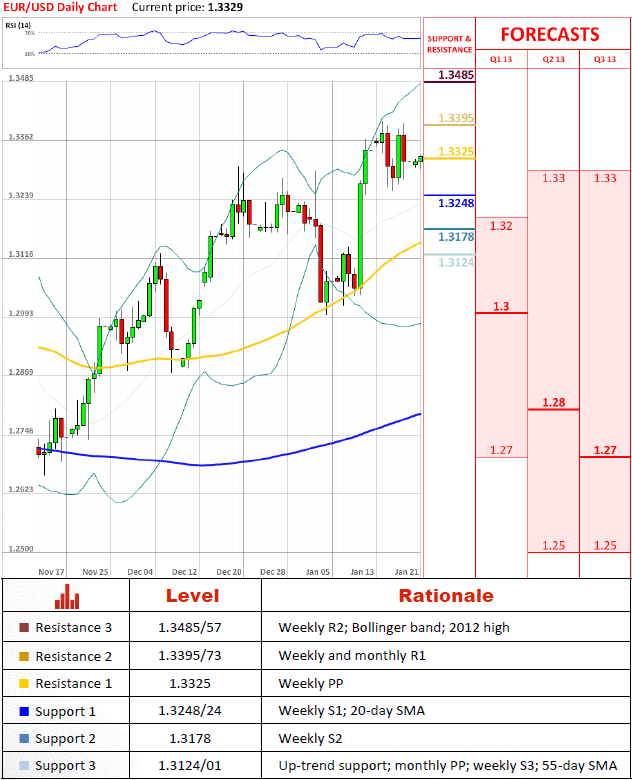Click the Support & Resistance header
This screenshot has height=780, width=632.
449,44
